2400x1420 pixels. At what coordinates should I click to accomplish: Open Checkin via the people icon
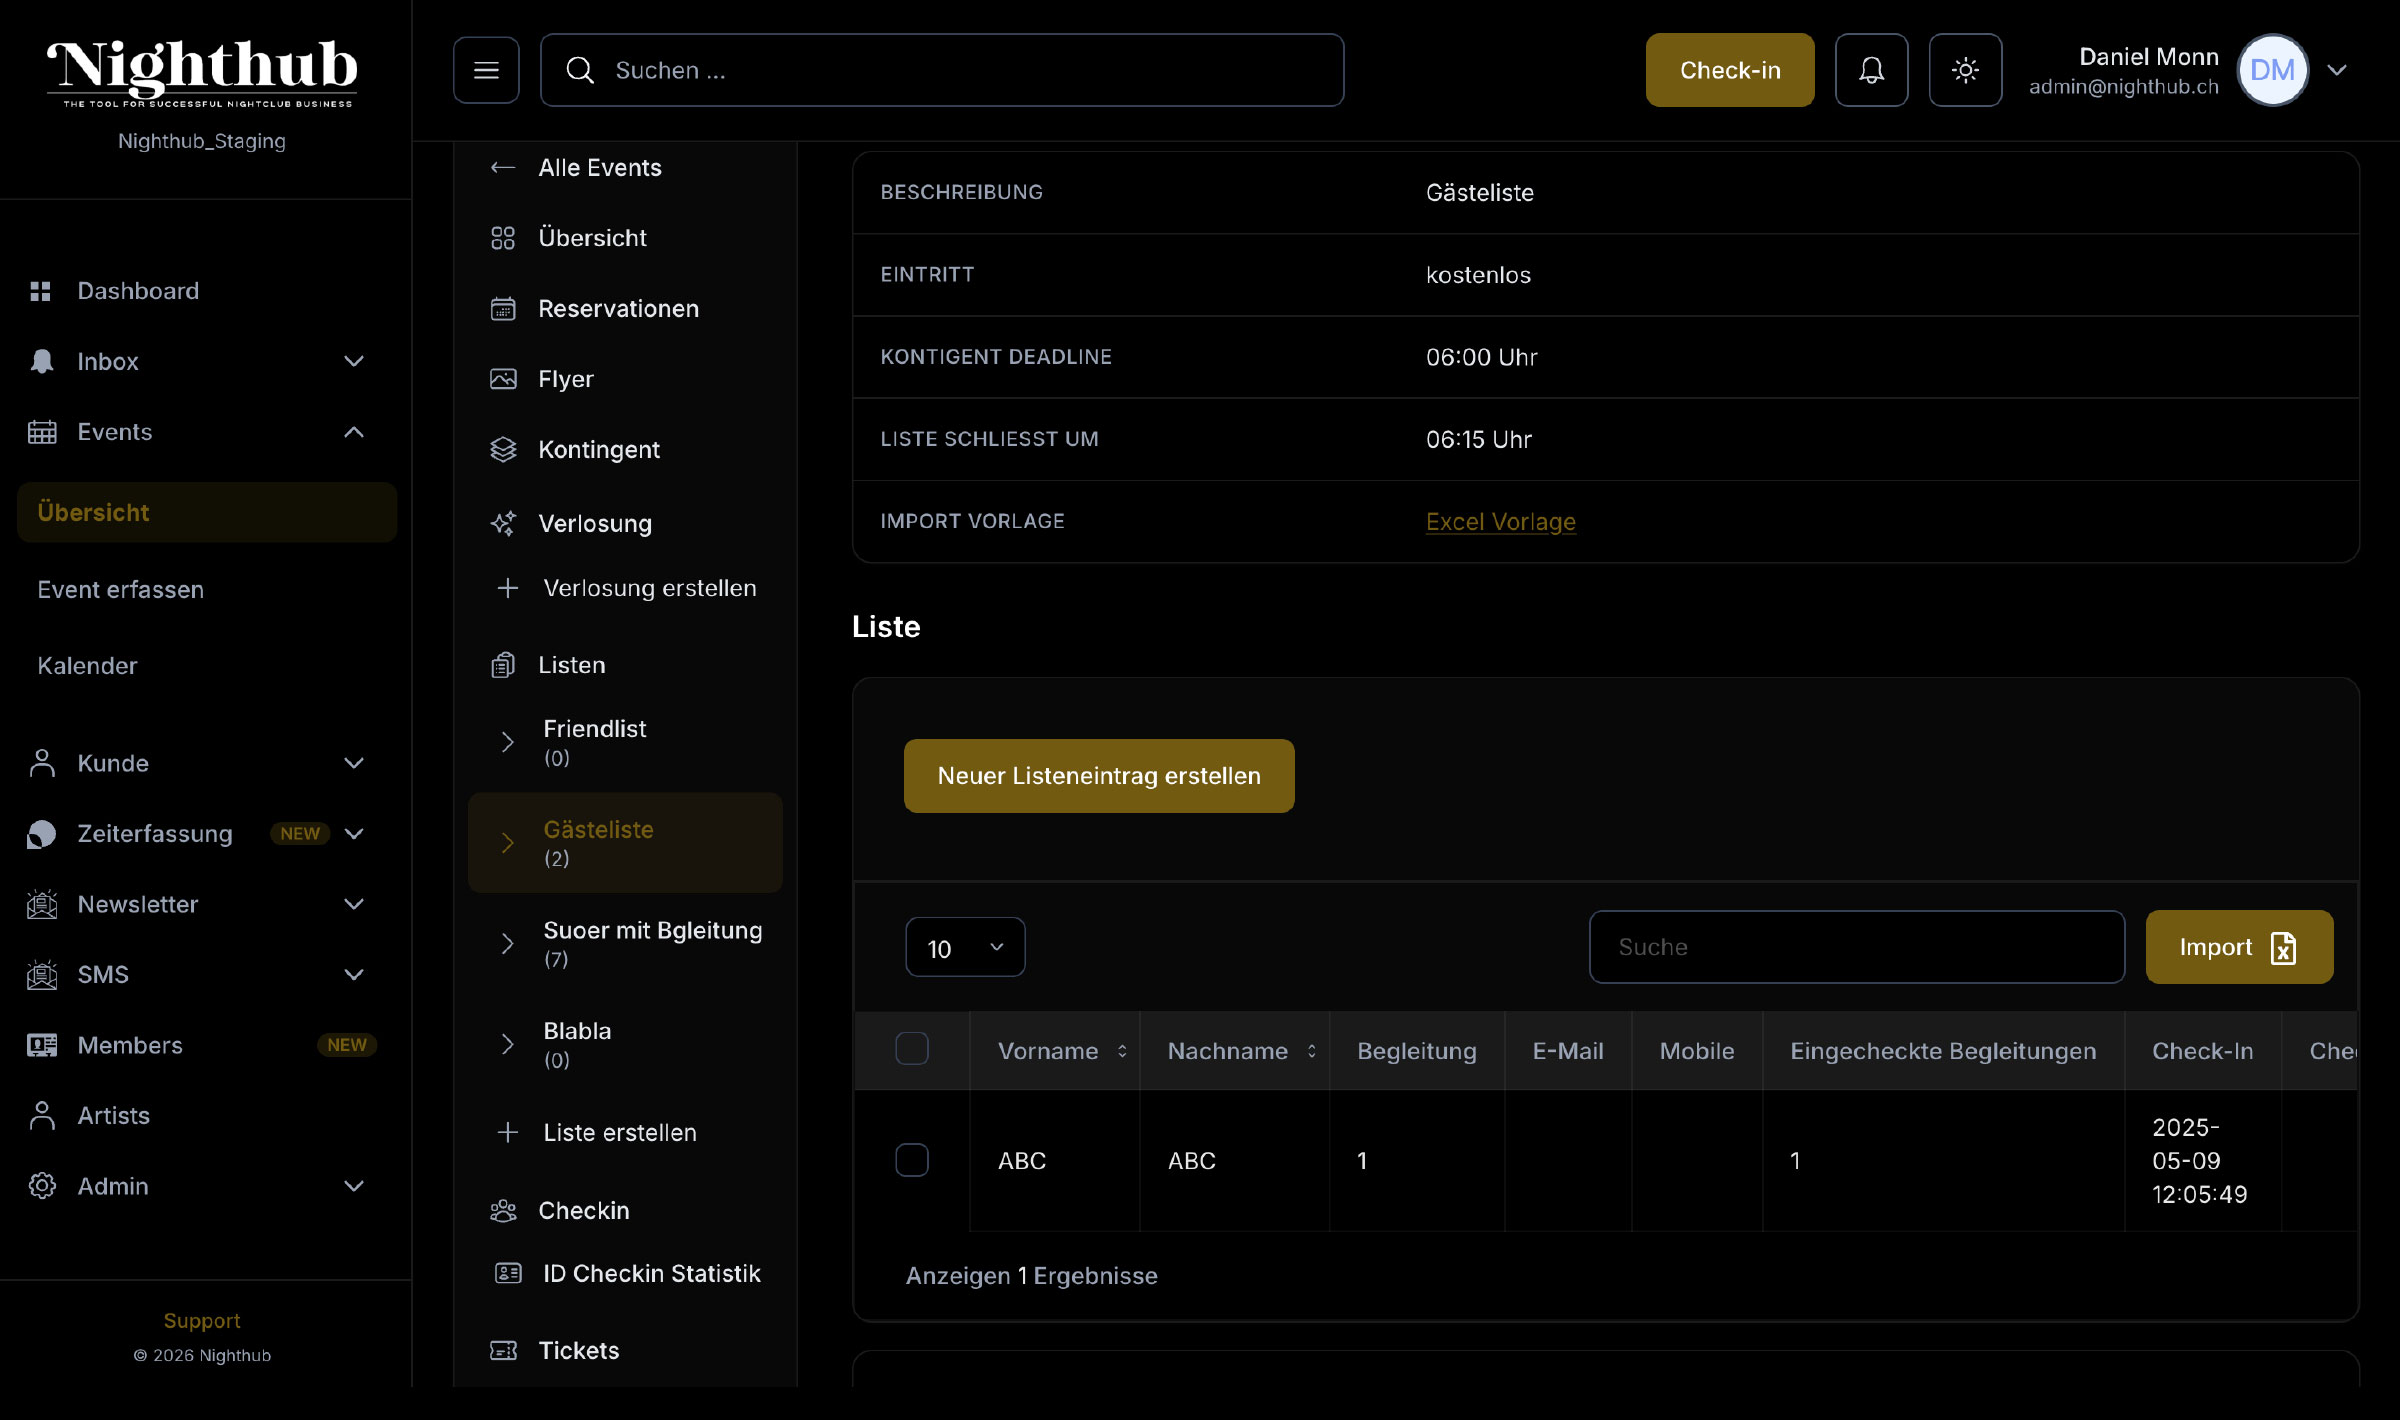(x=505, y=1210)
